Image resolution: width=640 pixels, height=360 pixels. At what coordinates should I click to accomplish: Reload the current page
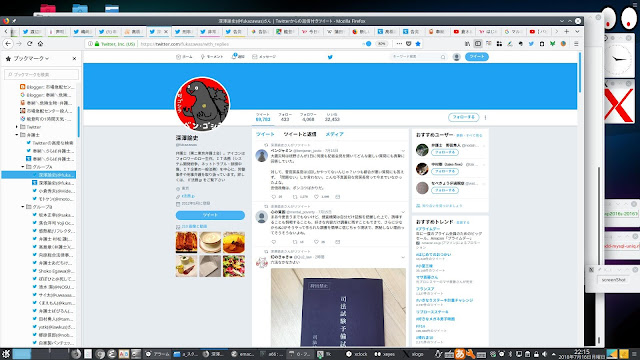29,44
